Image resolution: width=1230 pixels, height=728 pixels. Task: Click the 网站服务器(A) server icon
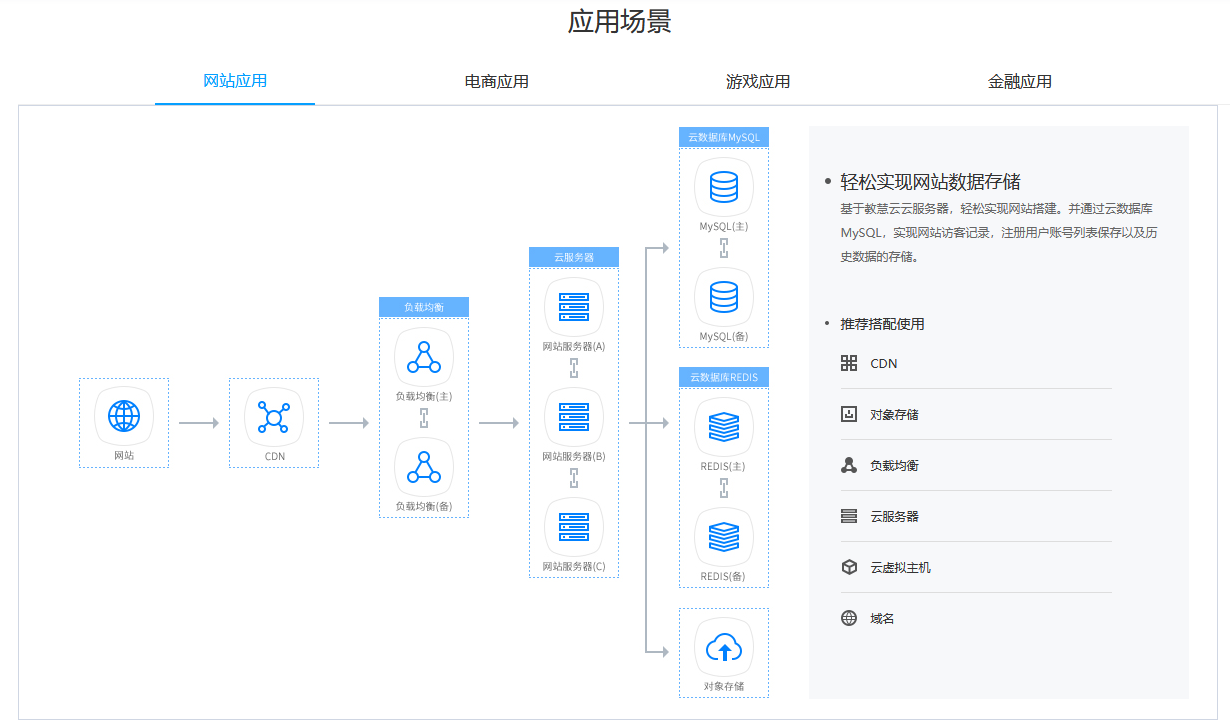coord(573,308)
